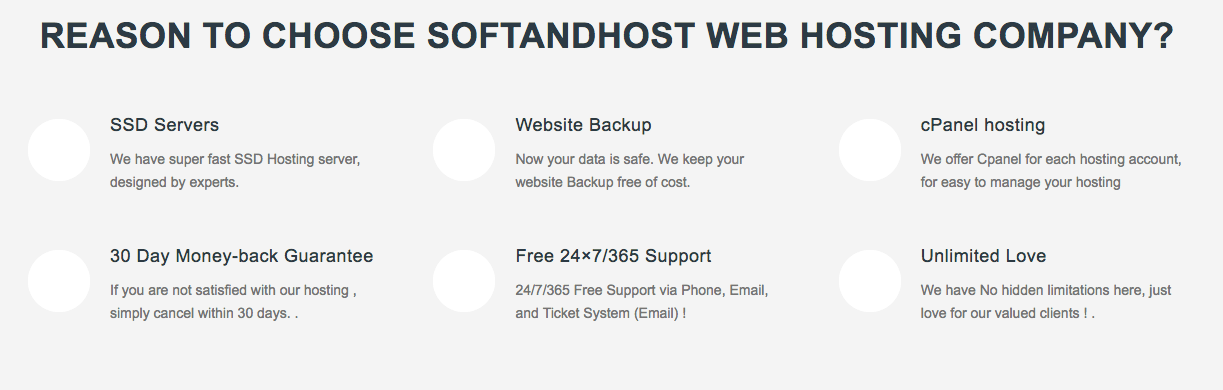The image size is (1223, 390).
Task: Select the Website Backup heading
Action: coord(583,125)
